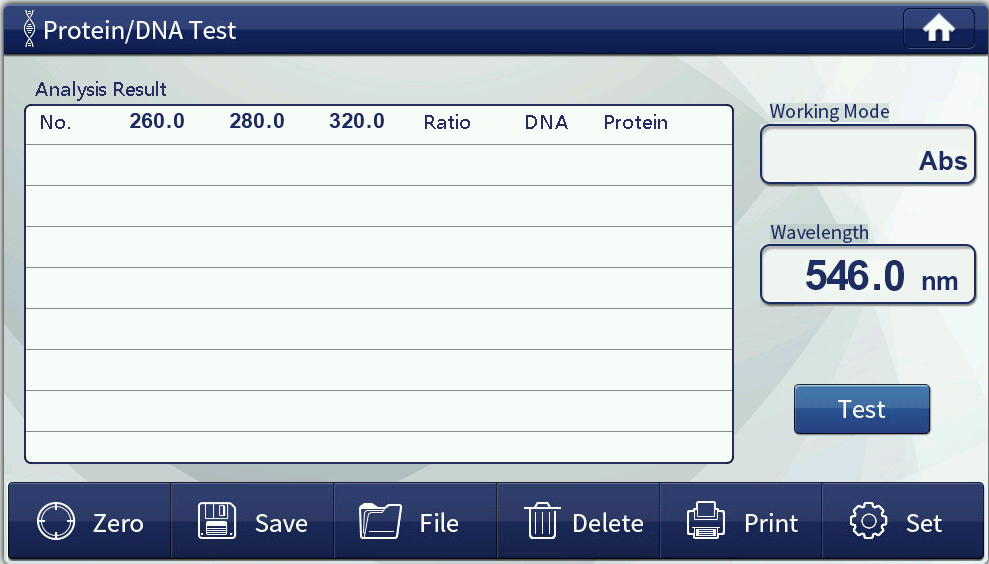Open the Set gear icon

[868, 522]
